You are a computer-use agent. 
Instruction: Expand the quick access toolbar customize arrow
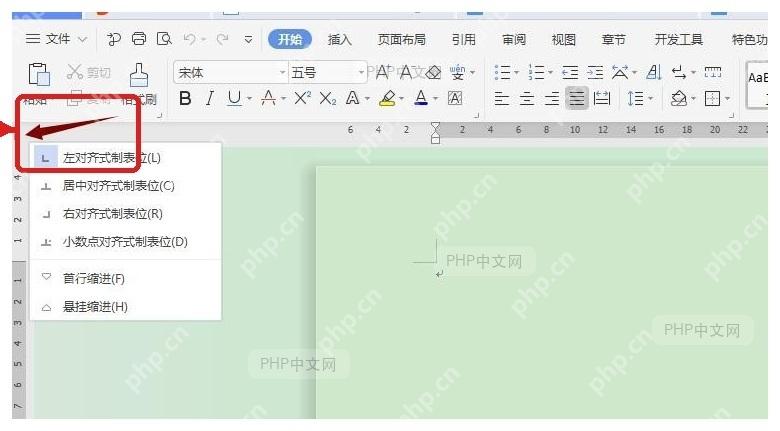248,39
